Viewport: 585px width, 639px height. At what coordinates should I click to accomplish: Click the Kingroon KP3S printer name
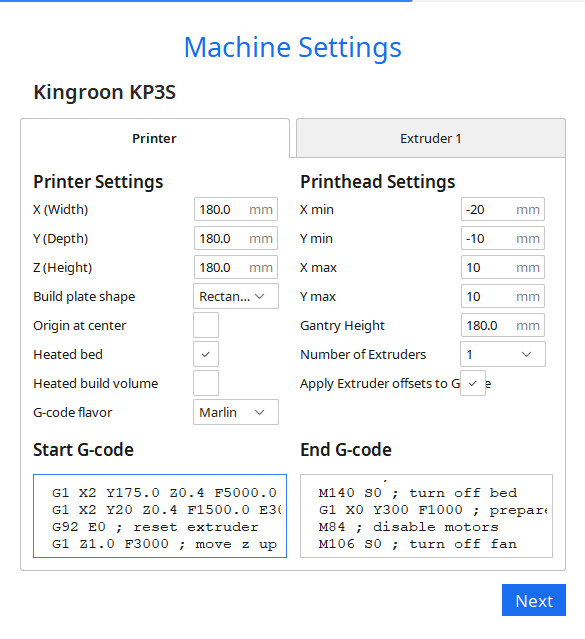click(105, 92)
